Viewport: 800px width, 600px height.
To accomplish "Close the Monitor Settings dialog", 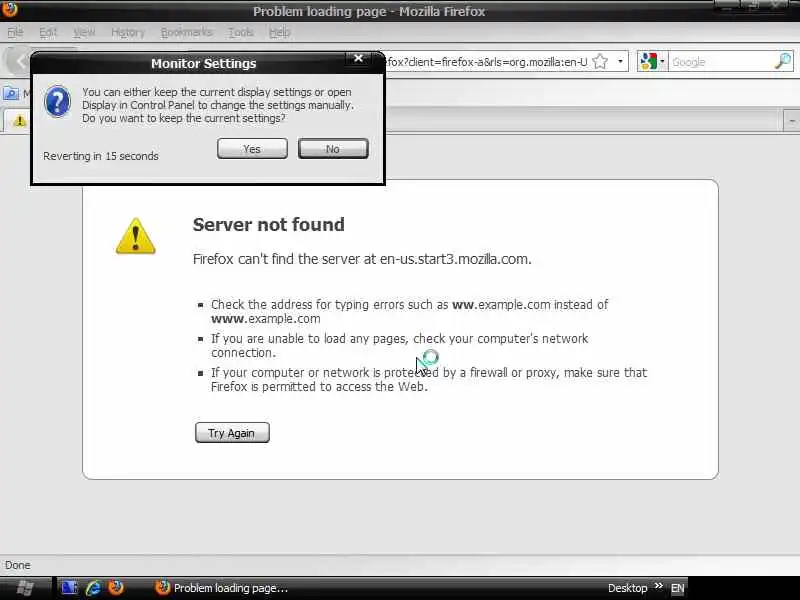I will coord(359,58).
